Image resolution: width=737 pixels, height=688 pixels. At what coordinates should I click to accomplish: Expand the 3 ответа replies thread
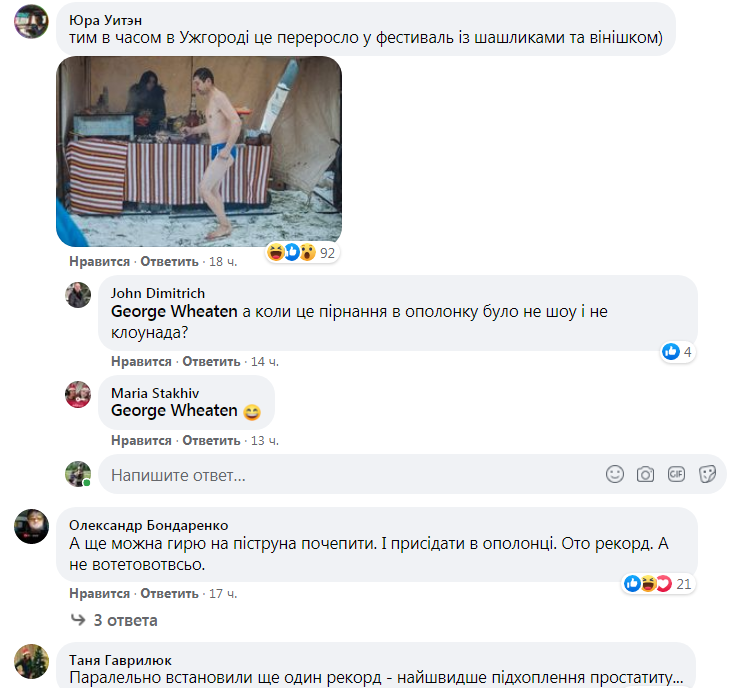tap(114, 620)
